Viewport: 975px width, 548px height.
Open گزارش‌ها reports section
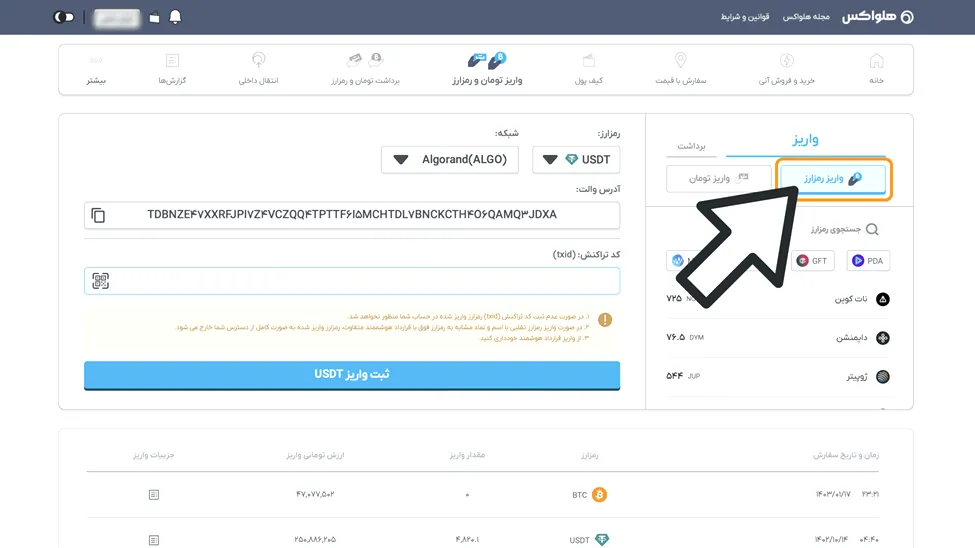[x=172, y=68]
